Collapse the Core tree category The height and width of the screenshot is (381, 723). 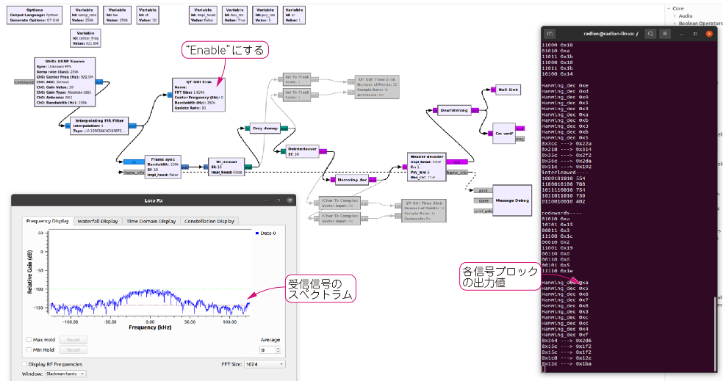pos(668,8)
